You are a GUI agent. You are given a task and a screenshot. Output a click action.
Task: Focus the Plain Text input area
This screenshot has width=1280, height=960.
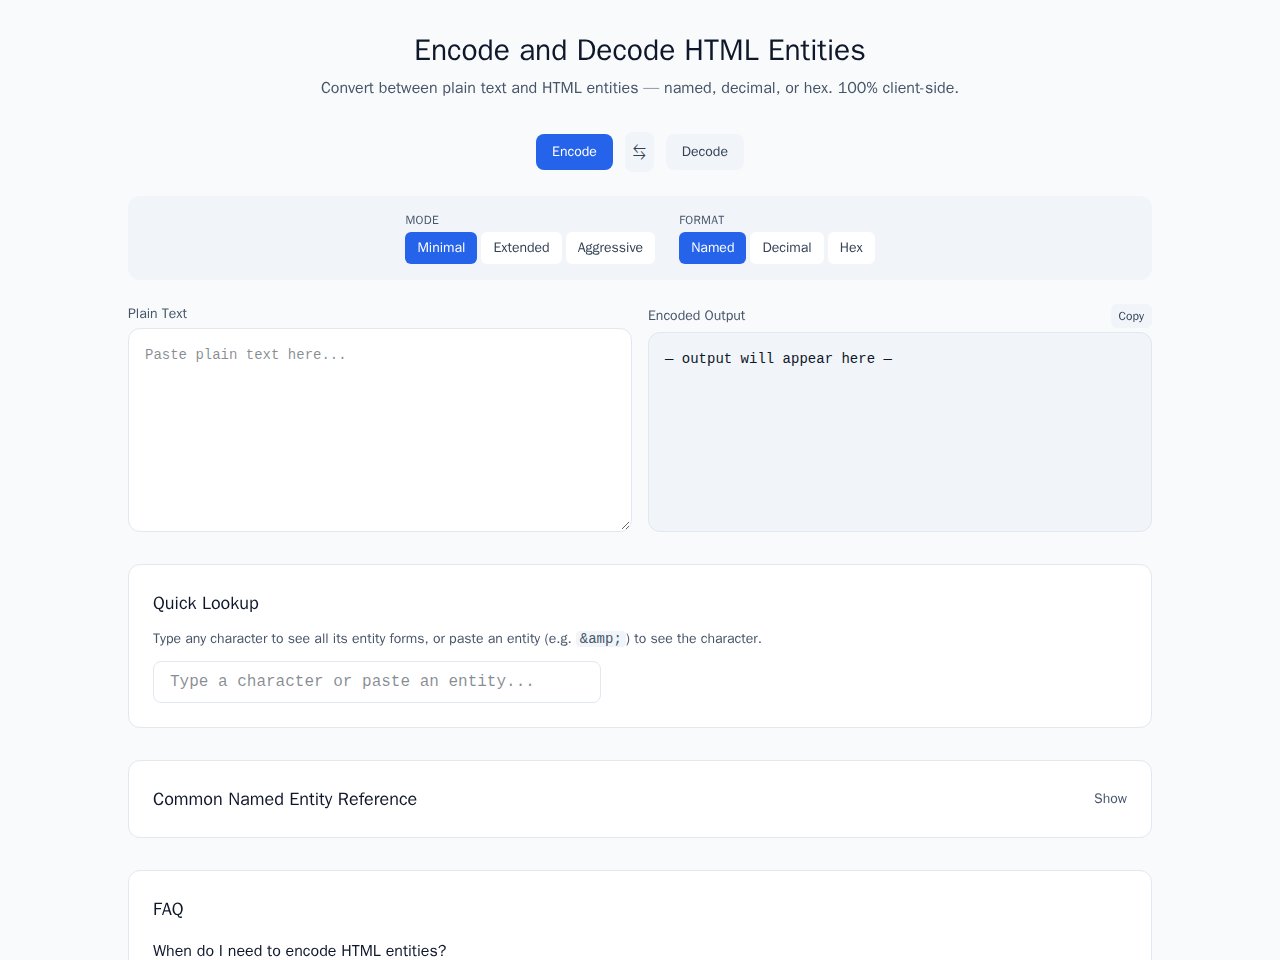tap(380, 430)
